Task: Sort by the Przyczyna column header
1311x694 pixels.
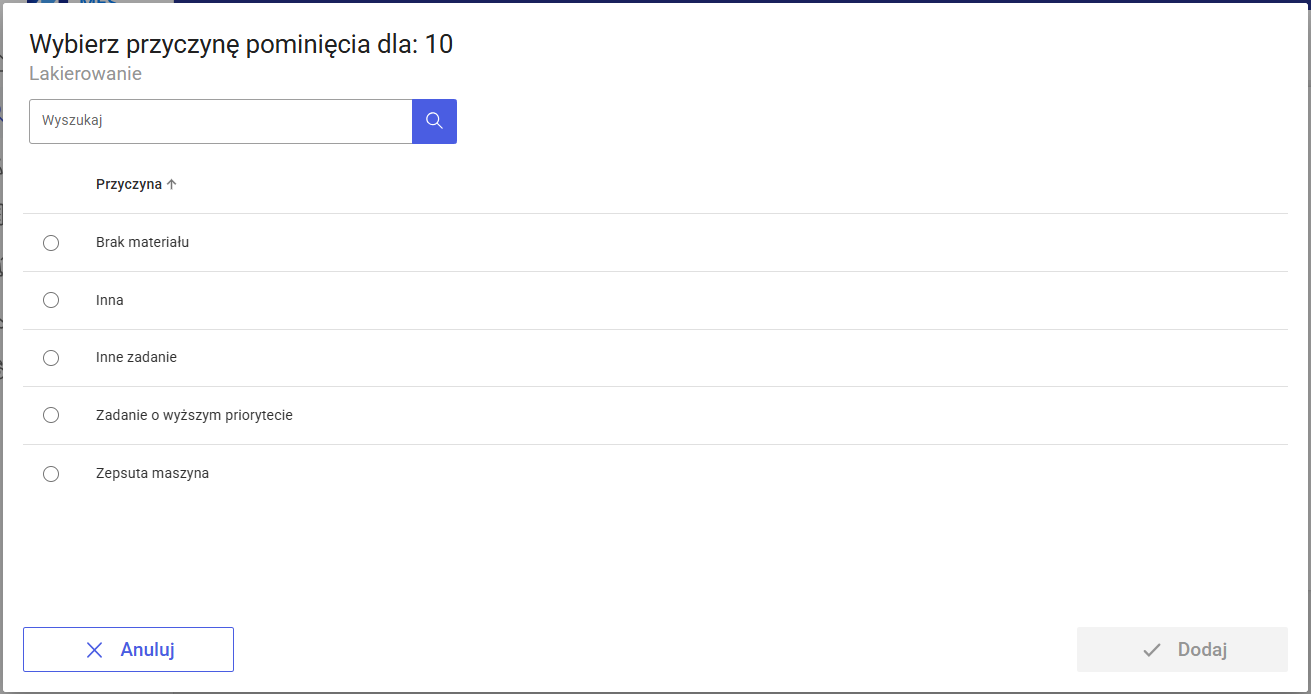Action: 129,184
